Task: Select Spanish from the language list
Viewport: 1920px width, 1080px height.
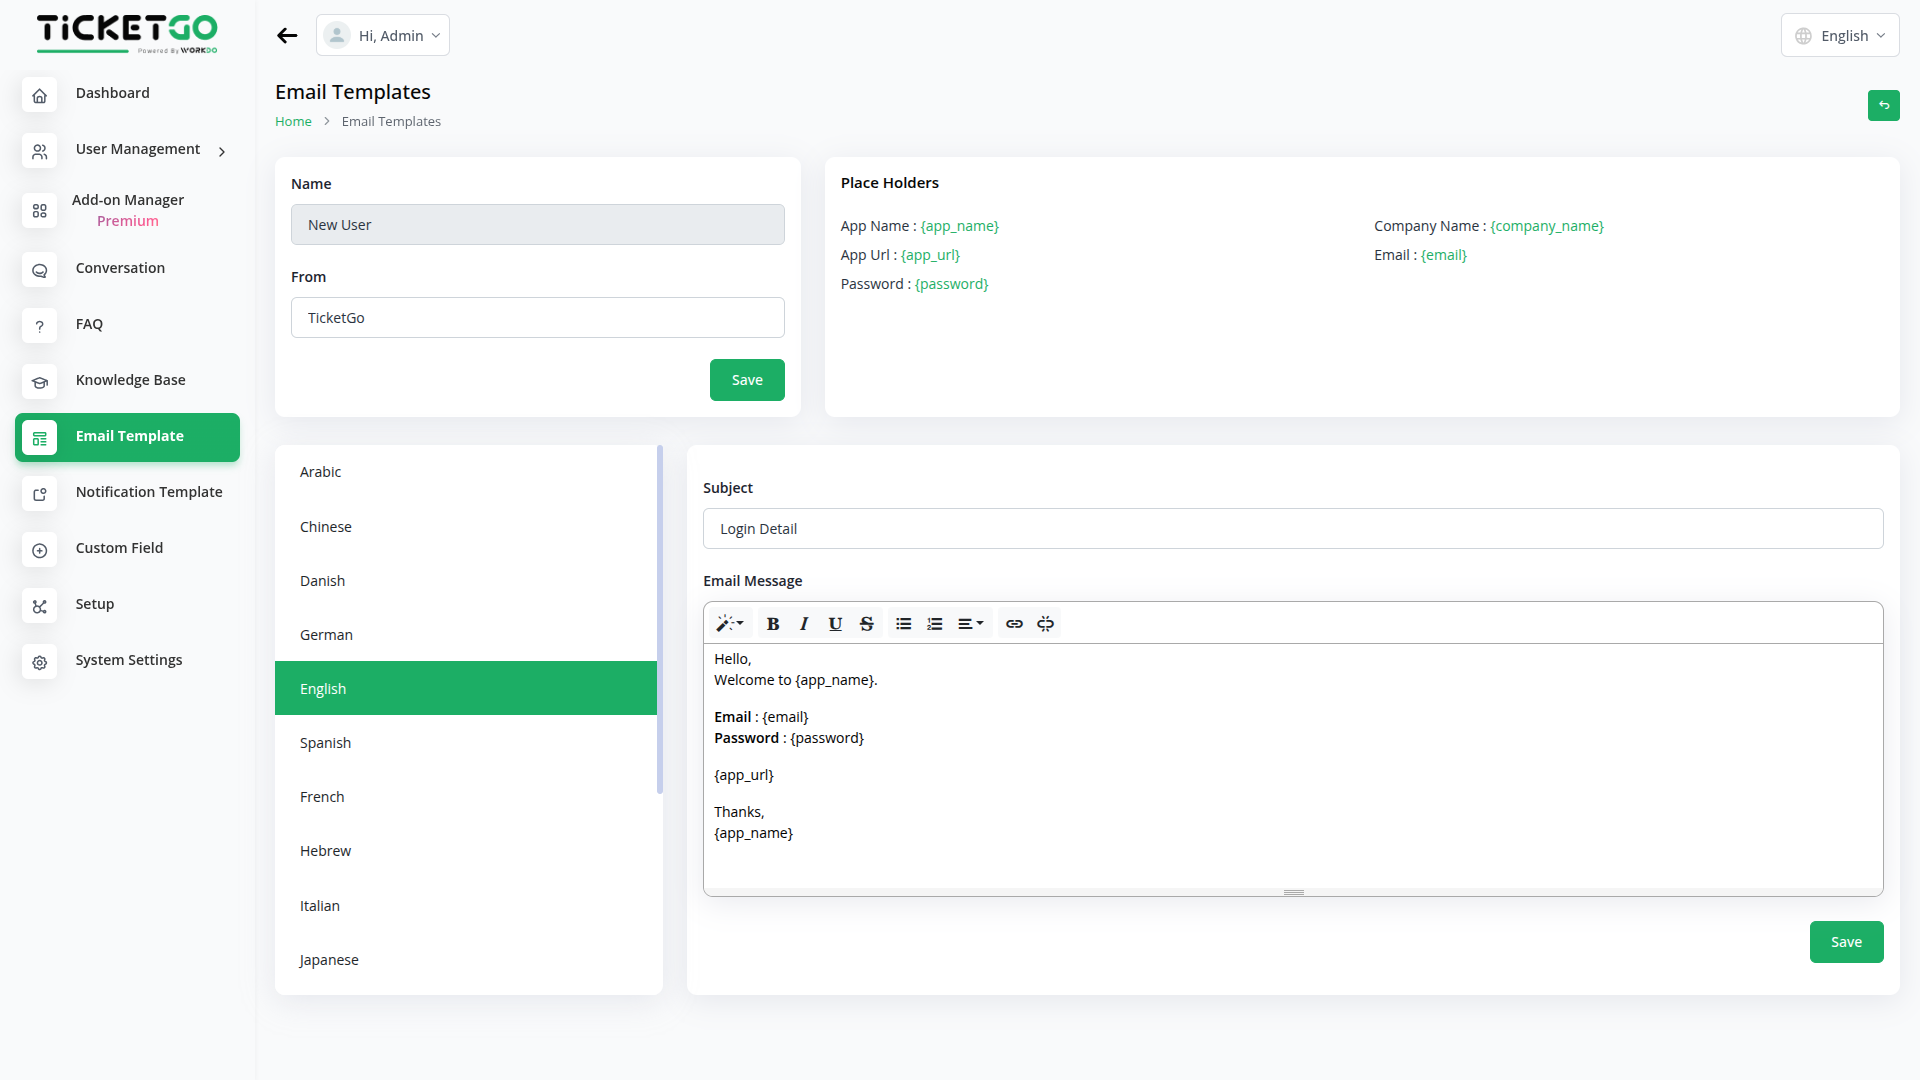Action: [x=326, y=743]
